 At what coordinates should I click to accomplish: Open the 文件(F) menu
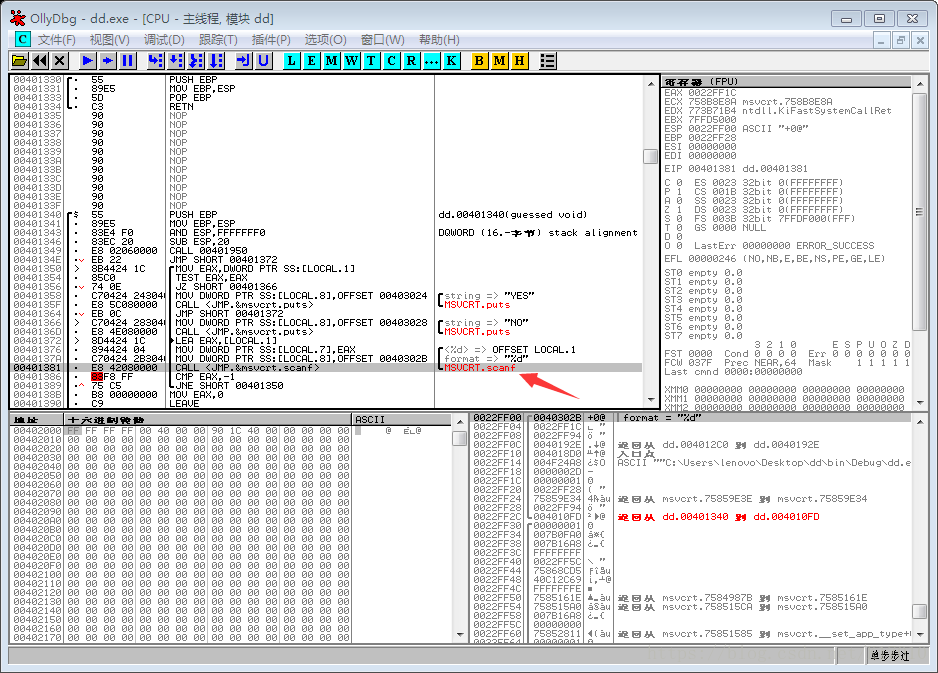pyautogui.click(x=57, y=39)
